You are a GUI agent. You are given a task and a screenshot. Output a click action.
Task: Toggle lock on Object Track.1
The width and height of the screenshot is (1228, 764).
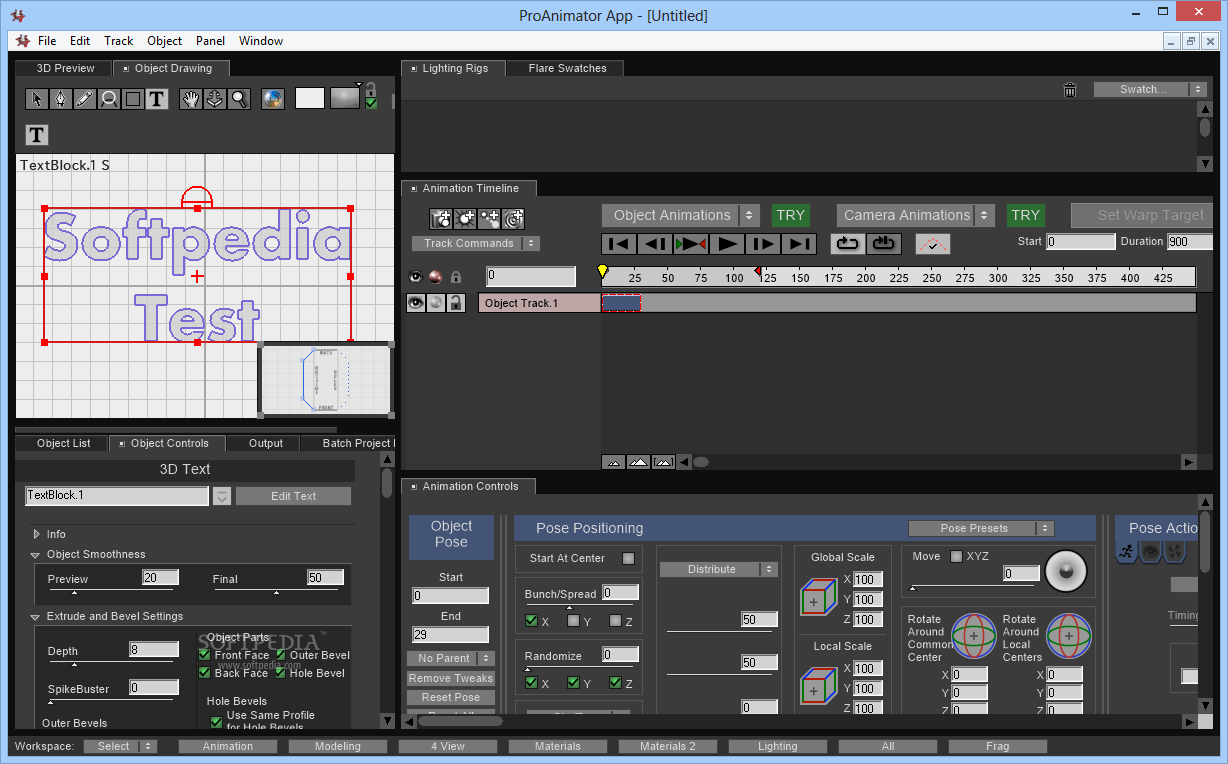coord(456,303)
